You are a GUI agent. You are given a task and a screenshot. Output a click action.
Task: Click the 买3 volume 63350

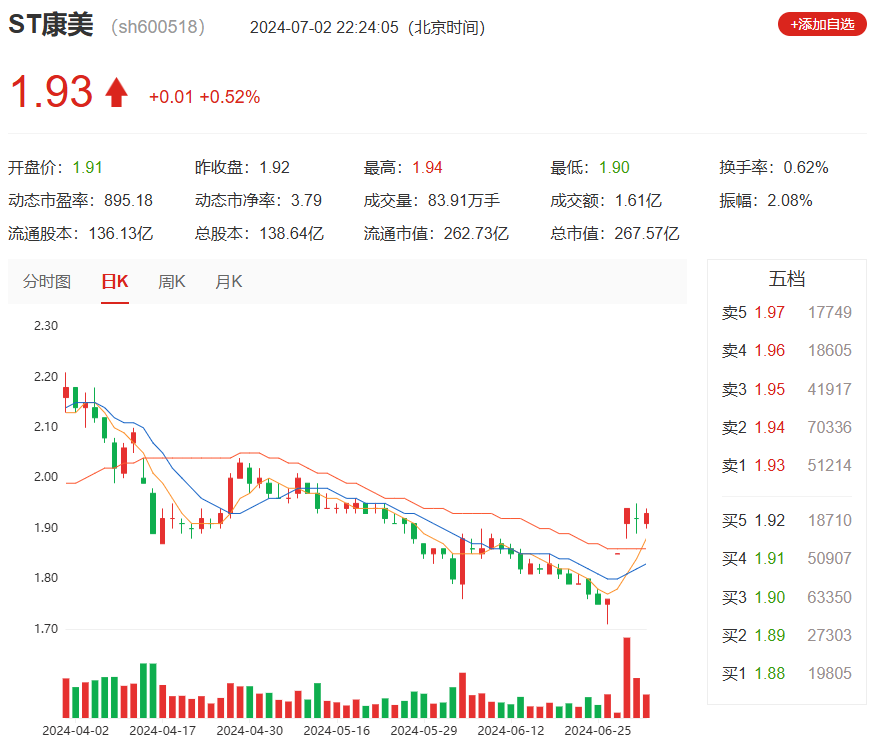[x=829, y=597]
